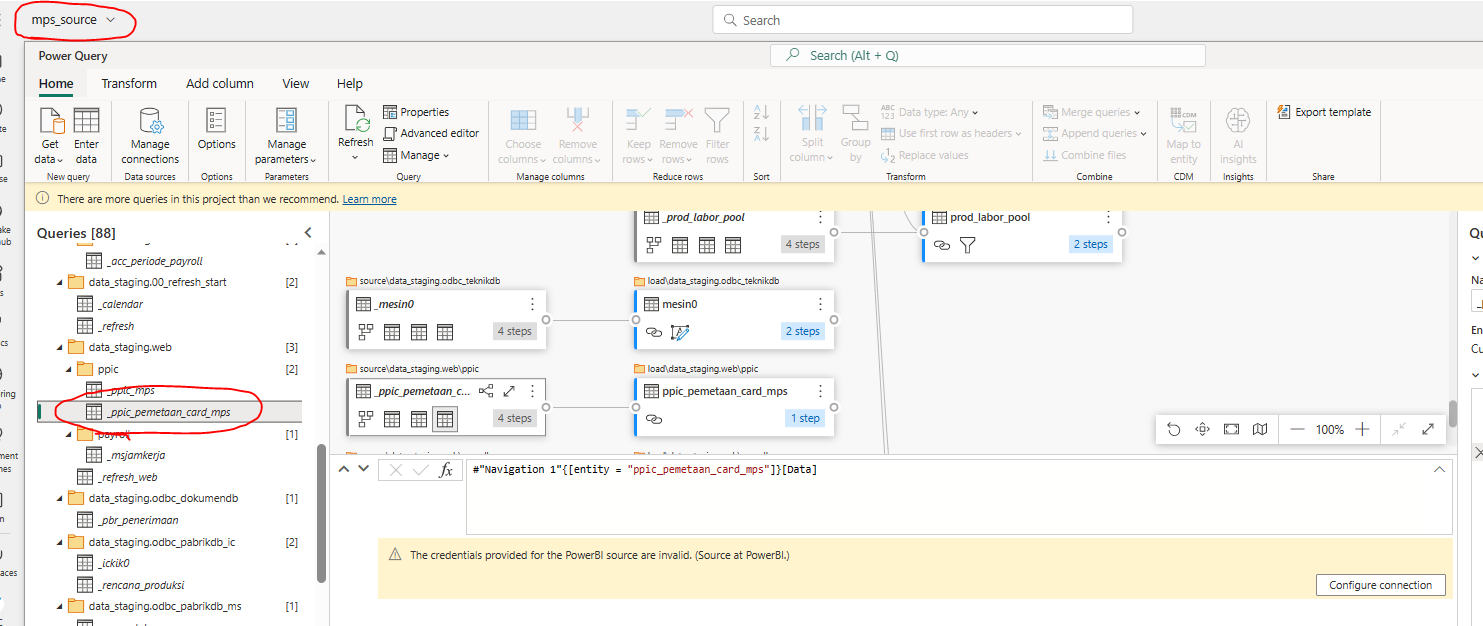Select the highlighted last step in _ppic_pemetaan_c card

pyautogui.click(x=445, y=418)
